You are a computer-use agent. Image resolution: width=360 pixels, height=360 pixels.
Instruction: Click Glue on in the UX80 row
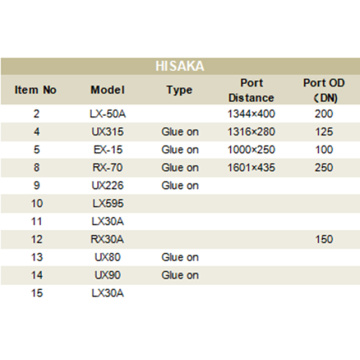click(180, 257)
